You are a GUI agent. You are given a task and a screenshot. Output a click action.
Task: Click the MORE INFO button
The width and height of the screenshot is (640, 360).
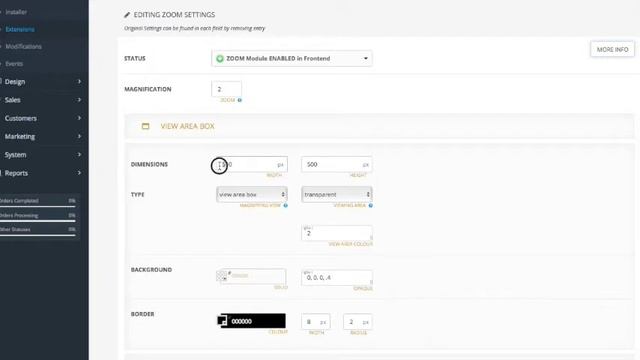pos(612,49)
